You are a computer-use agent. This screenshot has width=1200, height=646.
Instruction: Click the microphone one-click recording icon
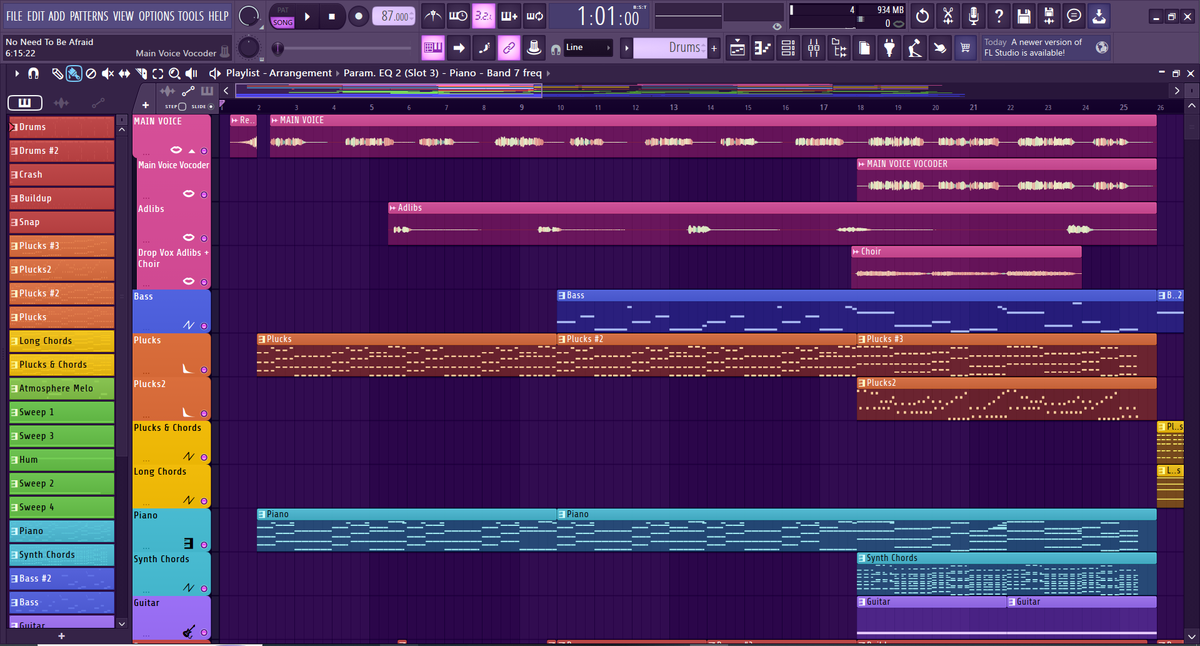[x=973, y=16]
